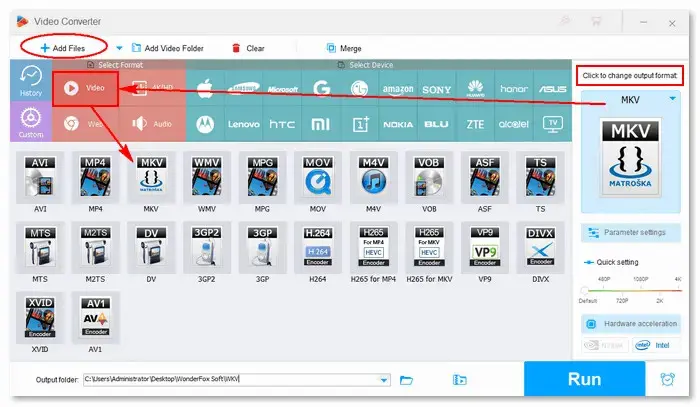Open the Microsoft device presets

tap(282, 88)
